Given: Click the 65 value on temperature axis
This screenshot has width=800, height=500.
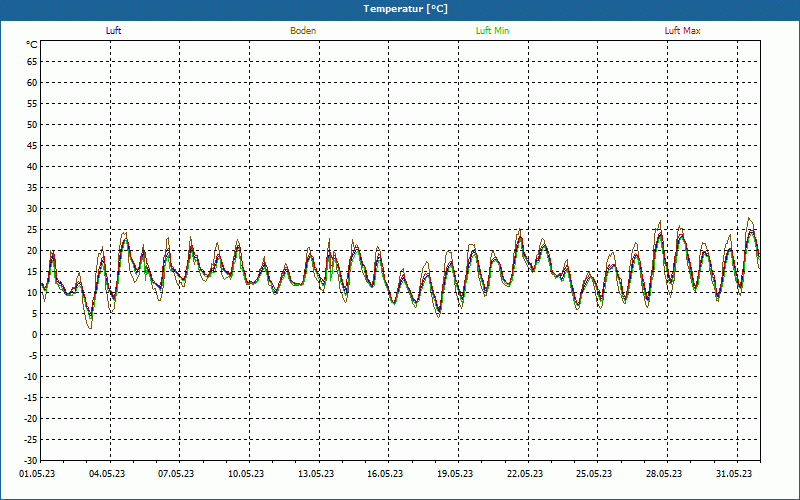Looking at the screenshot, I should click(32, 62).
